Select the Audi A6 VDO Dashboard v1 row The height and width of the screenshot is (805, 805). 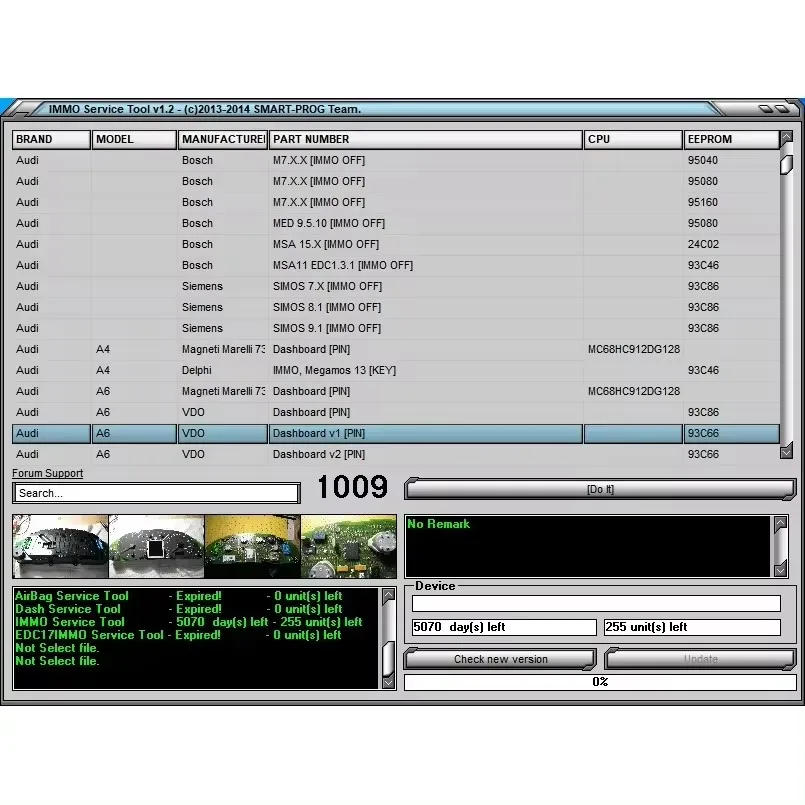(x=400, y=433)
